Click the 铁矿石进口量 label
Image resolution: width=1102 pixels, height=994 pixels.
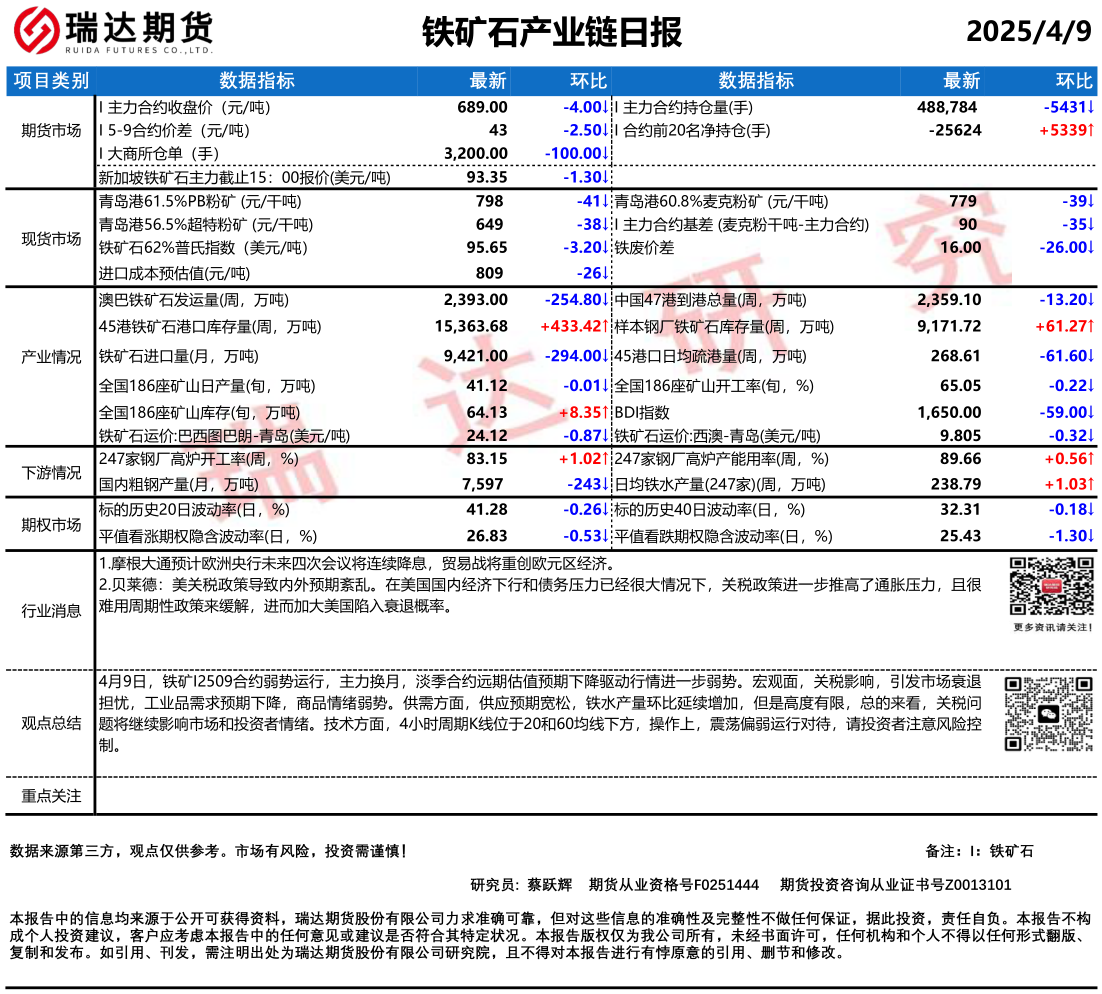(x=179, y=356)
